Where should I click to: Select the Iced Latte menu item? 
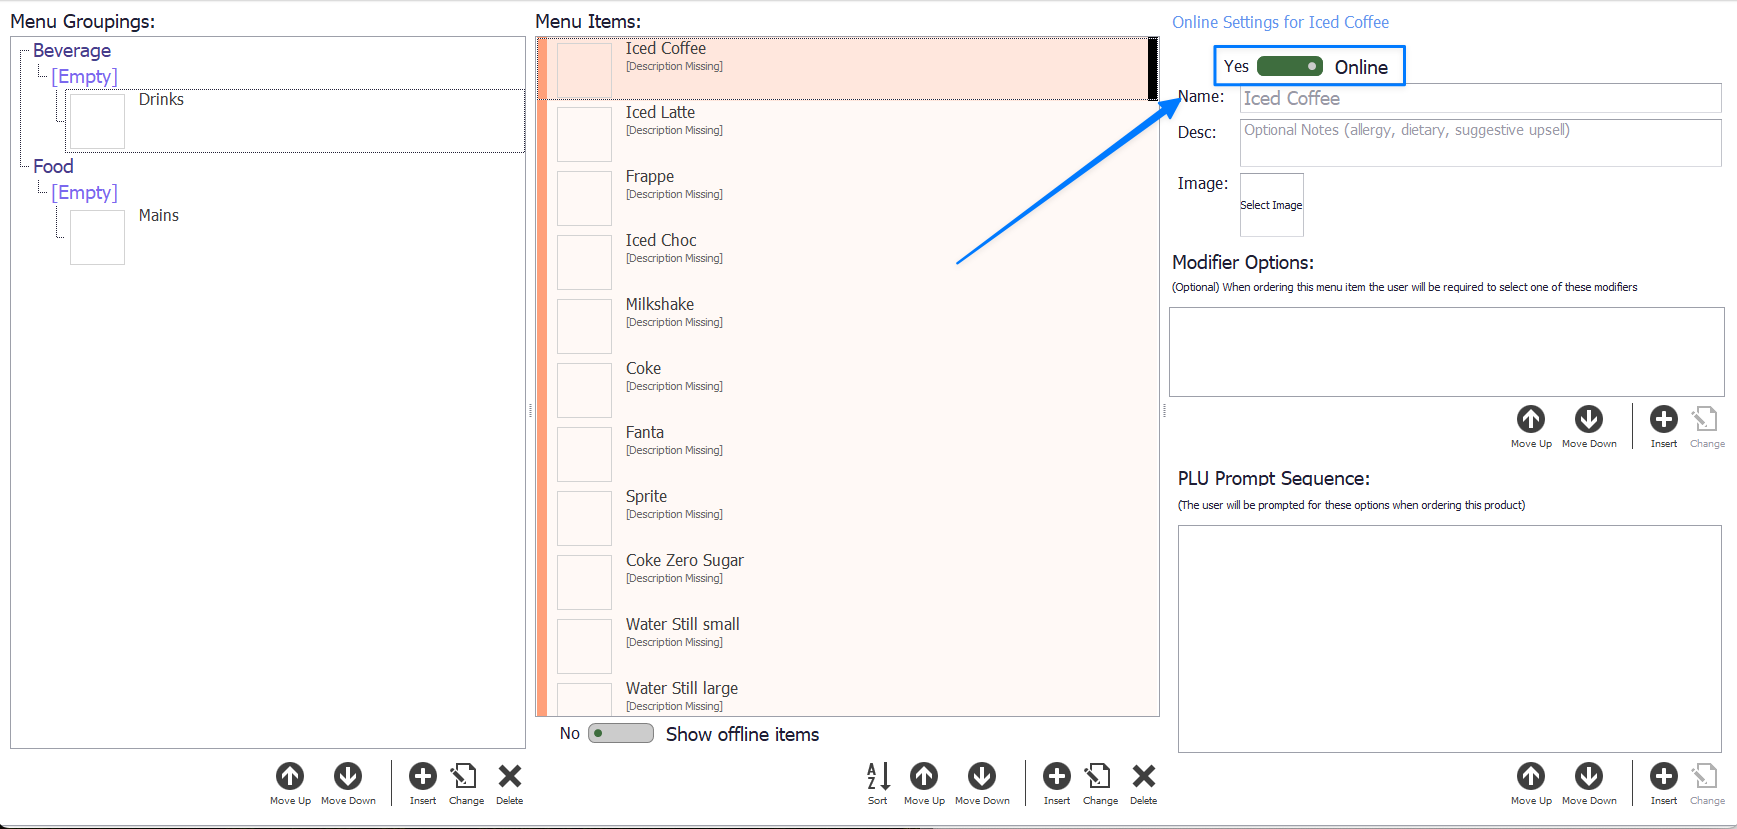pos(660,113)
